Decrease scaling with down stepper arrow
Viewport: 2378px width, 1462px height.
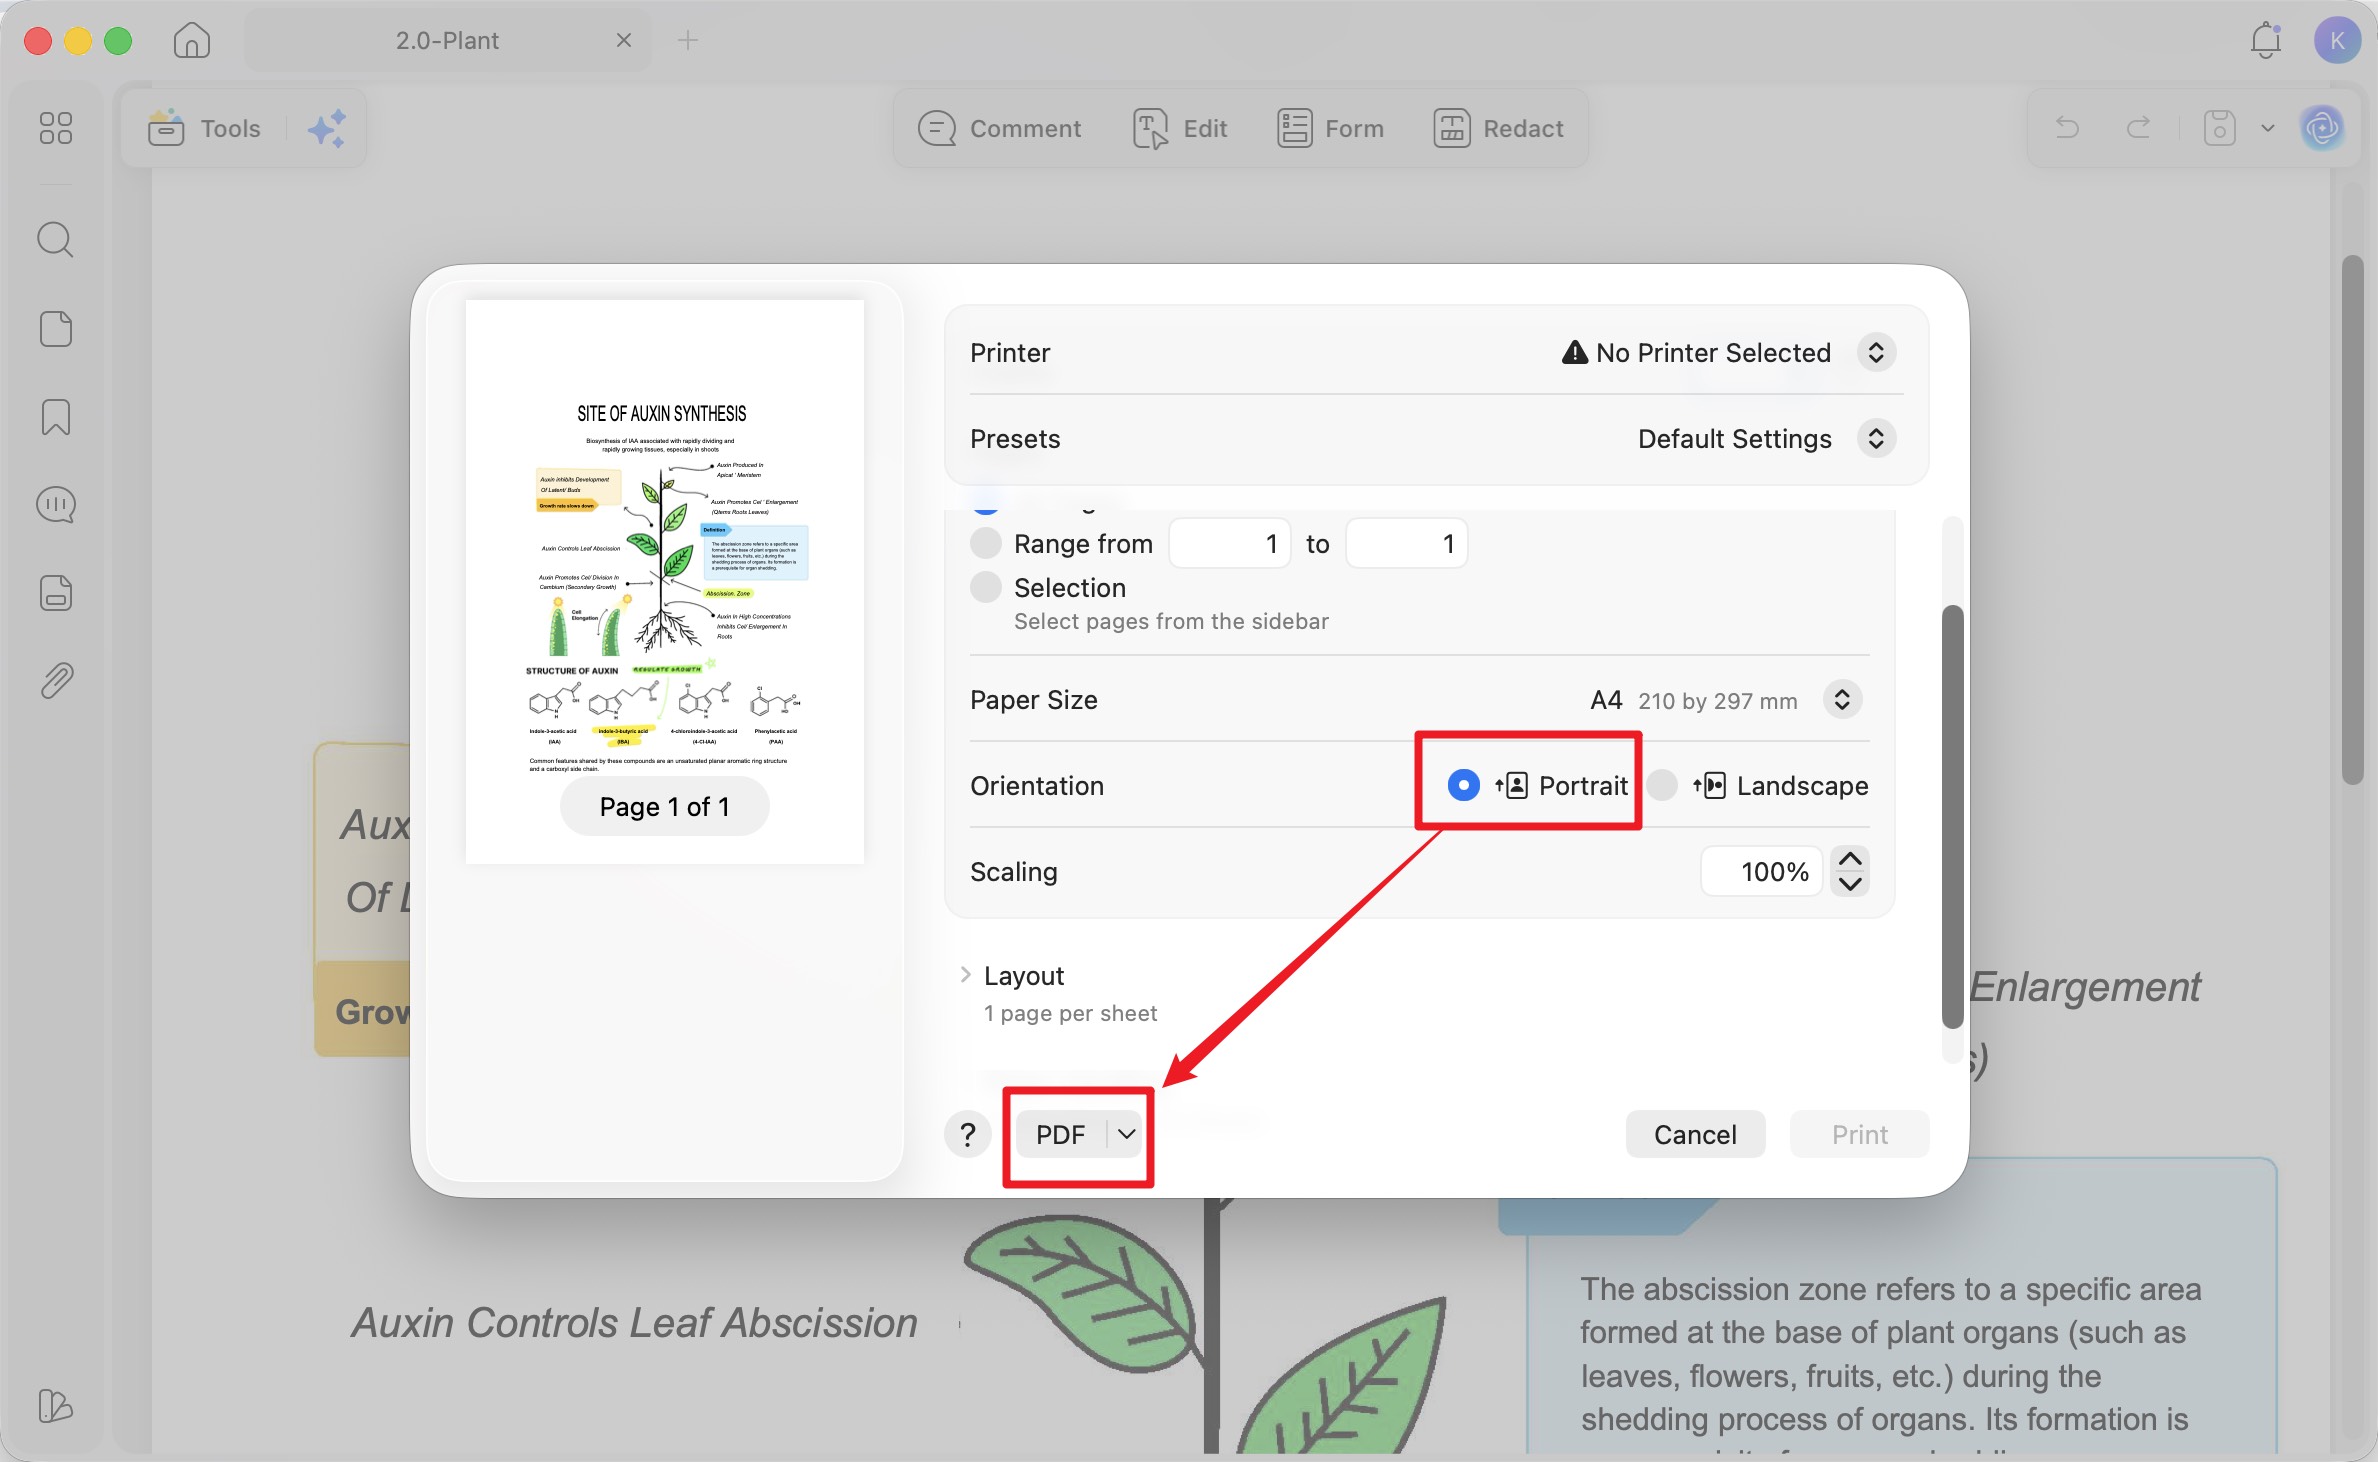coord(1850,884)
